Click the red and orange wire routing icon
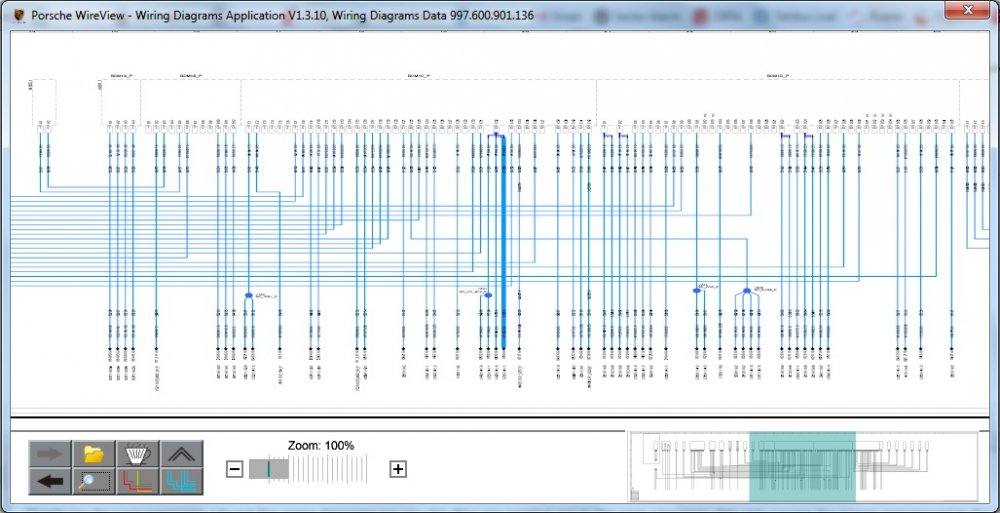This screenshot has height=513, width=1000. click(138, 481)
